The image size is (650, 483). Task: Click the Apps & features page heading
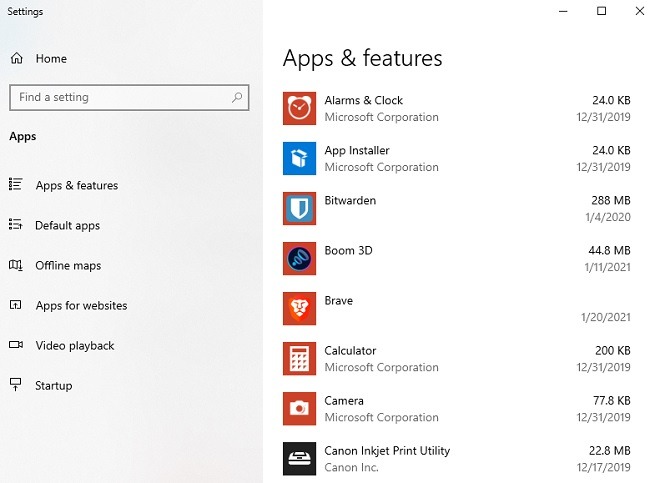click(x=363, y=58)
